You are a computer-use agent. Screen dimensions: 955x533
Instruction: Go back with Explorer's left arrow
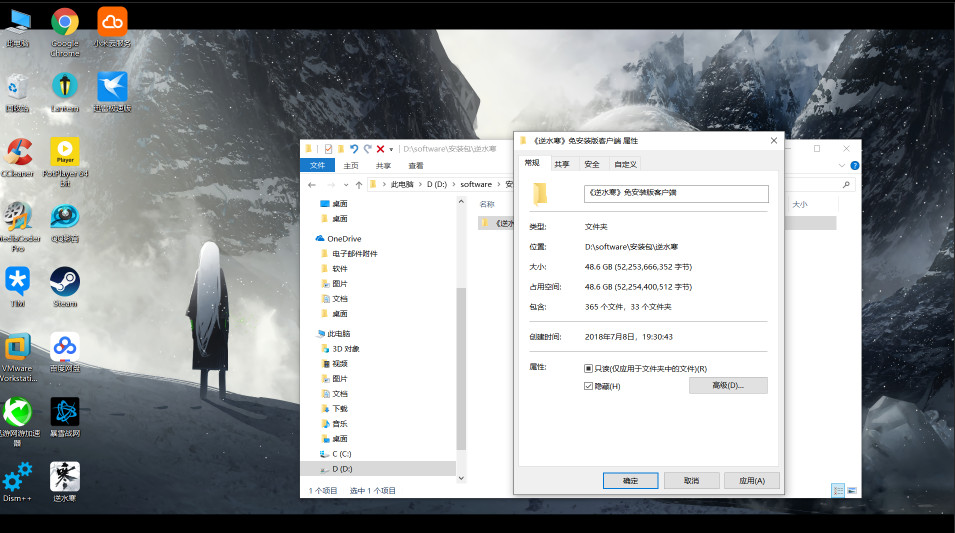312,185
